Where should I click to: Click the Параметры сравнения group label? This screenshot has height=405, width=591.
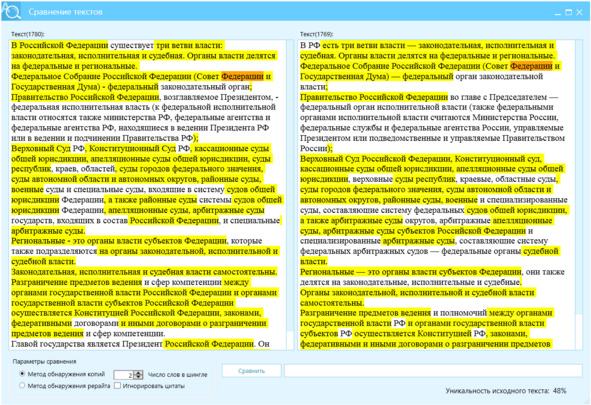[x=44, y=361]
